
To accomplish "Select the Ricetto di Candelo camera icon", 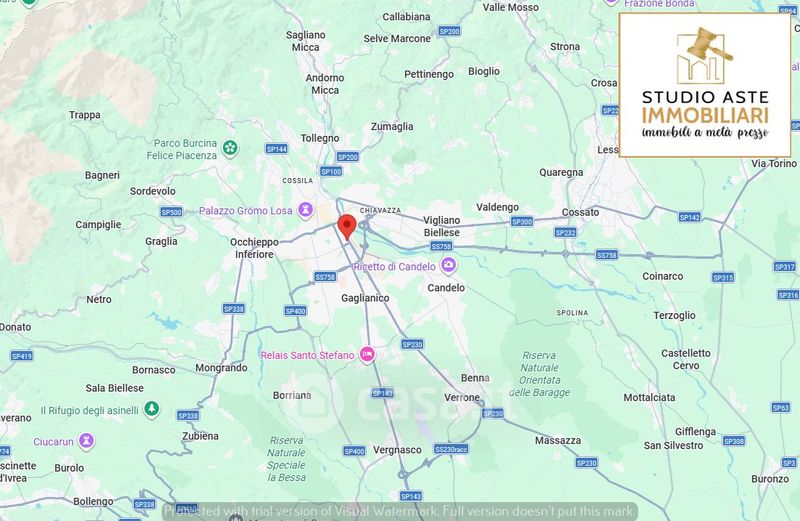I will tap(448, 265).
